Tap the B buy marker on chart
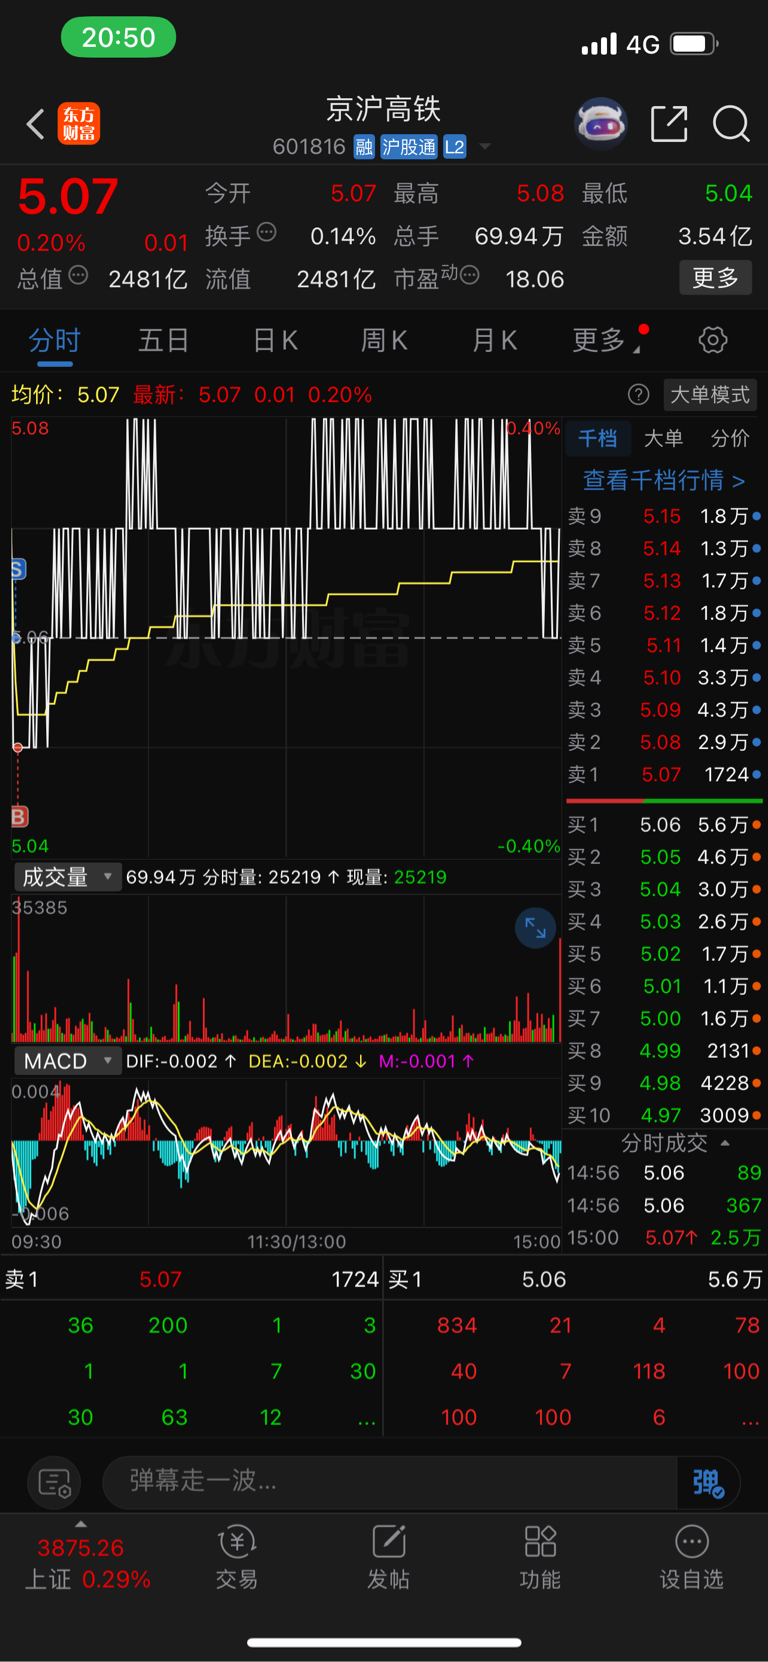The width and height of the screenshot is (768, 1662). point(19,817)
